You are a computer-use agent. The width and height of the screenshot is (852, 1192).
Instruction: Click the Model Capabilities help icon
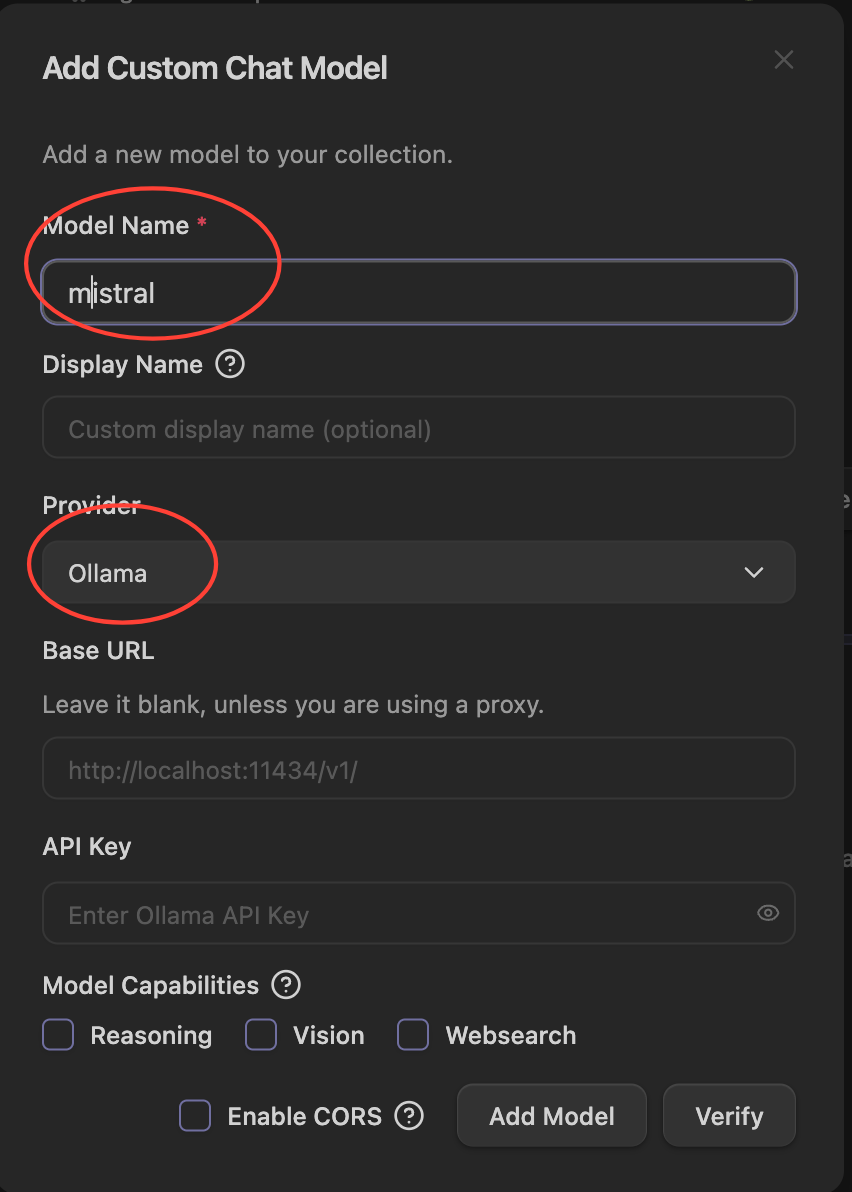[x=286, y=985]
